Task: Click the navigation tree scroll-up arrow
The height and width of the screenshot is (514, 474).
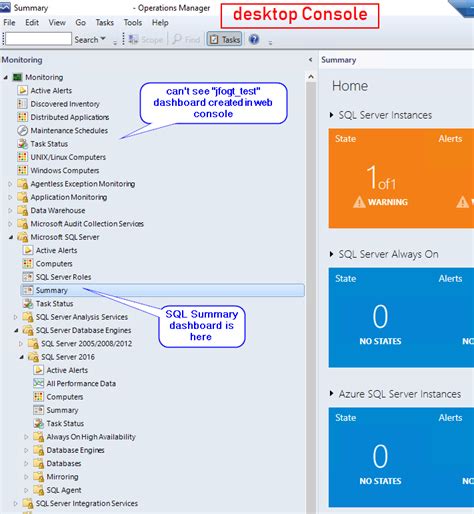Action: pyautogui.click(x=311, y=77)
